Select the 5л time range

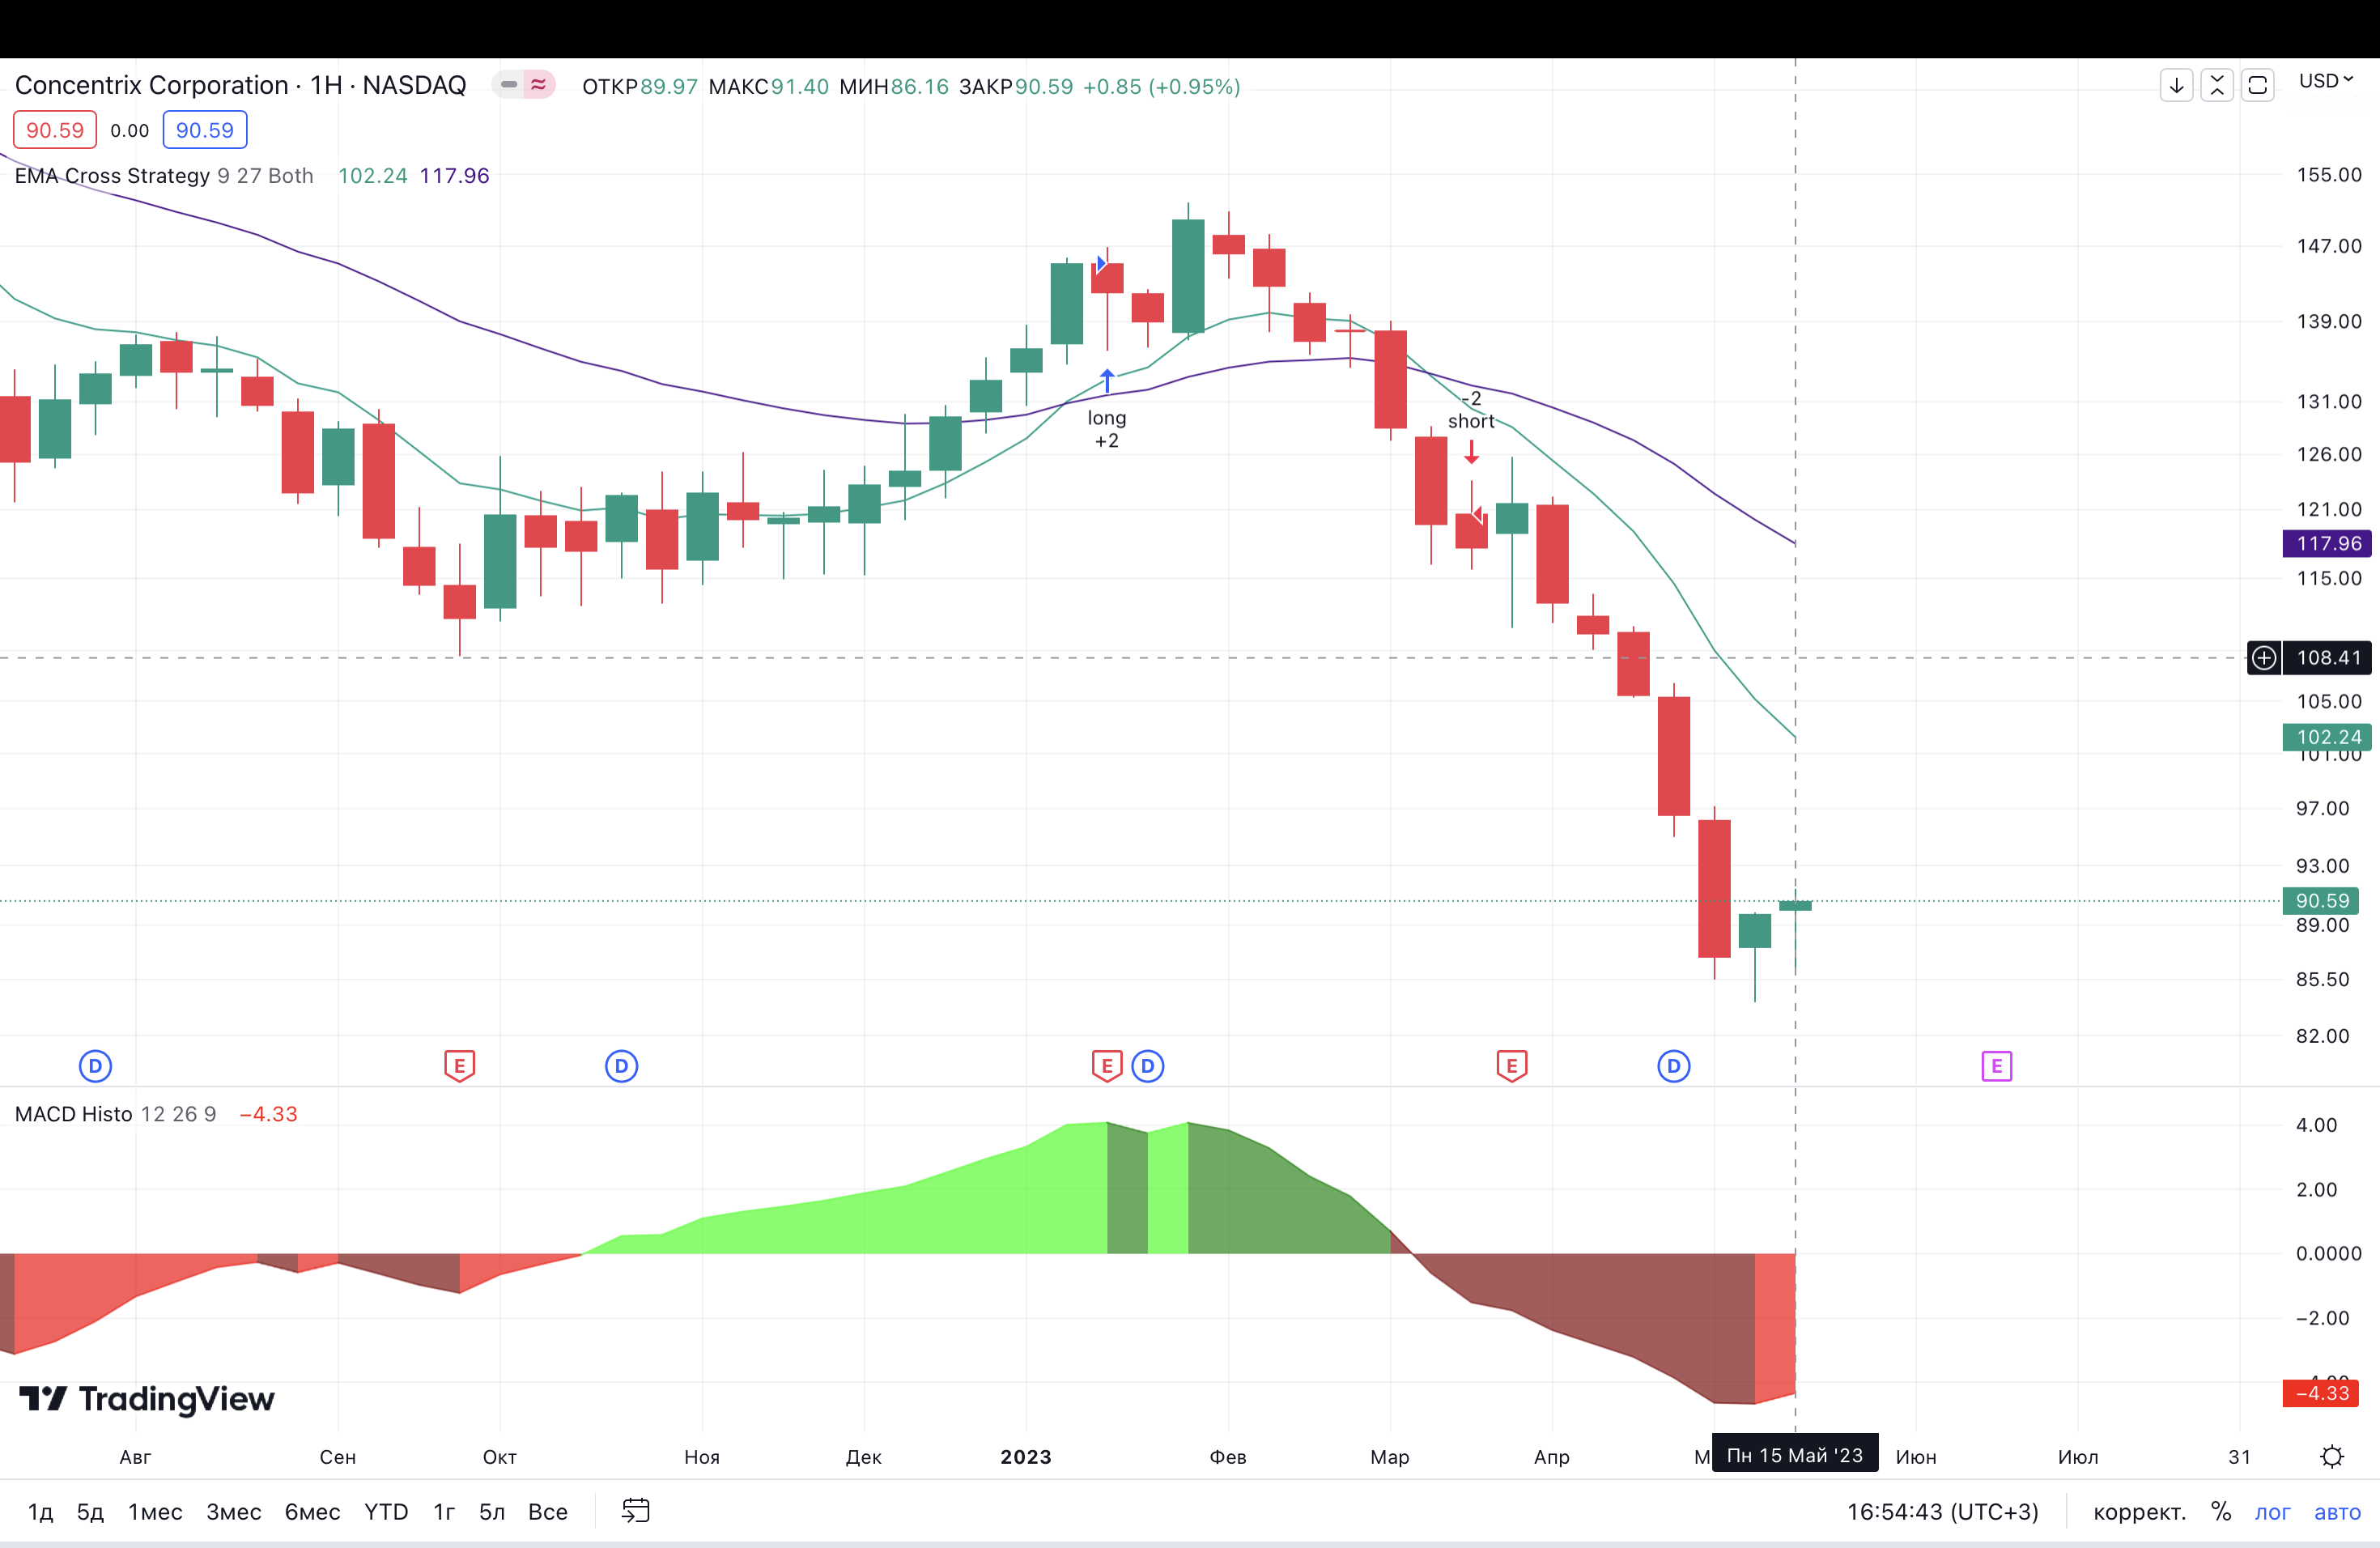point(492,1511)
